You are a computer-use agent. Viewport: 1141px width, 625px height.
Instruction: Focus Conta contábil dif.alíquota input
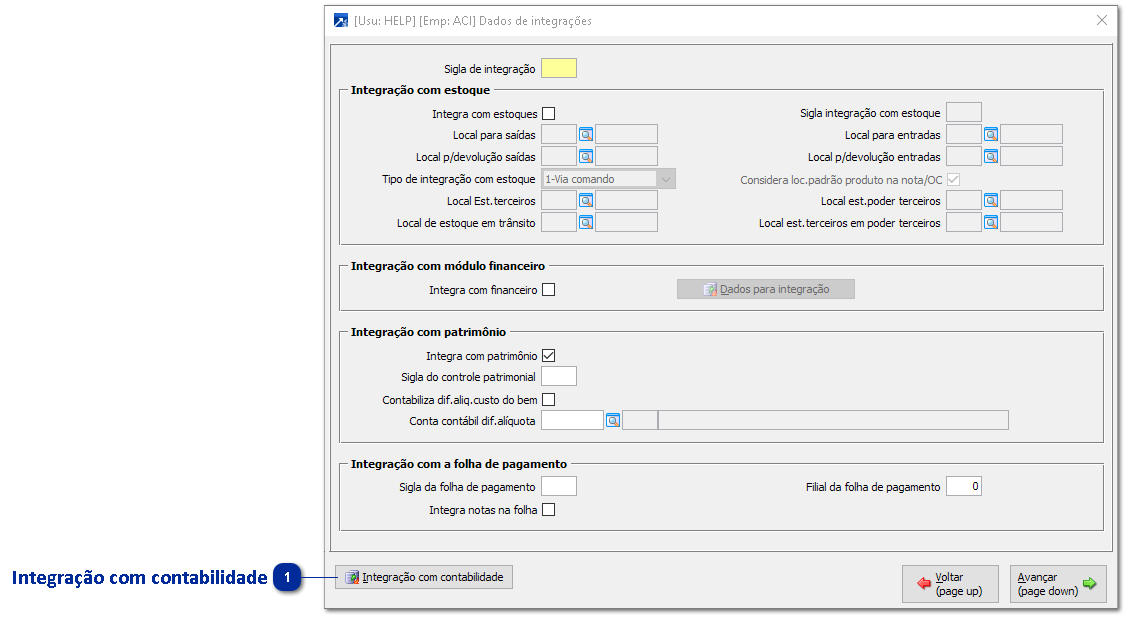click(572, 420)
